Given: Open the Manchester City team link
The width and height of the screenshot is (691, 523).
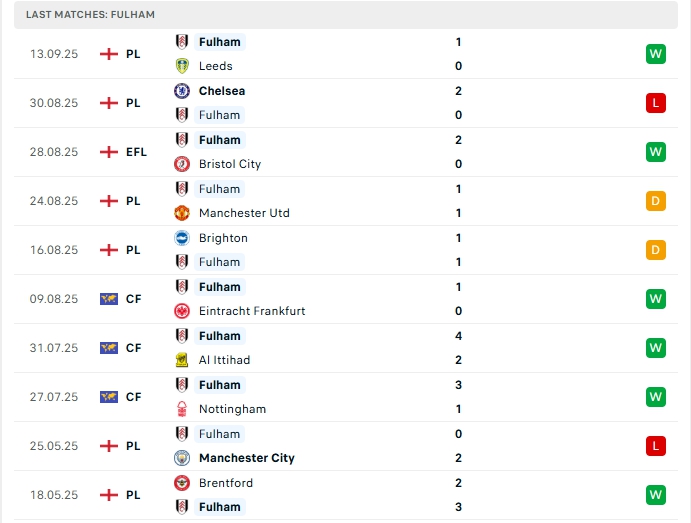Looking at the screenshot, I should [x=246, y=458].
